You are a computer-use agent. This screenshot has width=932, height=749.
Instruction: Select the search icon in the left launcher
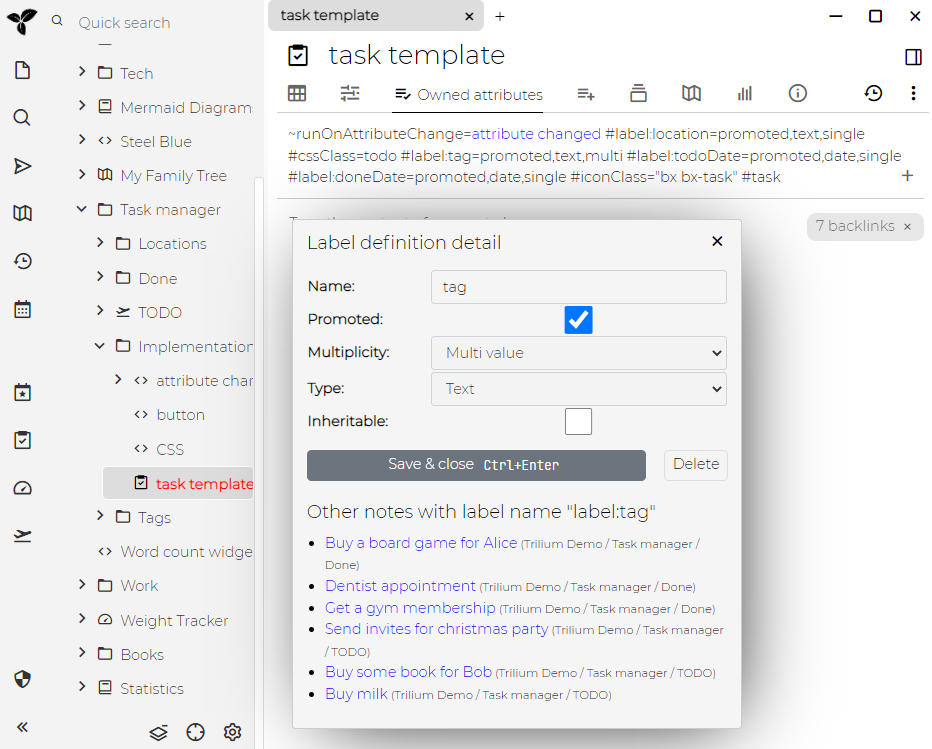pos(21,117)
